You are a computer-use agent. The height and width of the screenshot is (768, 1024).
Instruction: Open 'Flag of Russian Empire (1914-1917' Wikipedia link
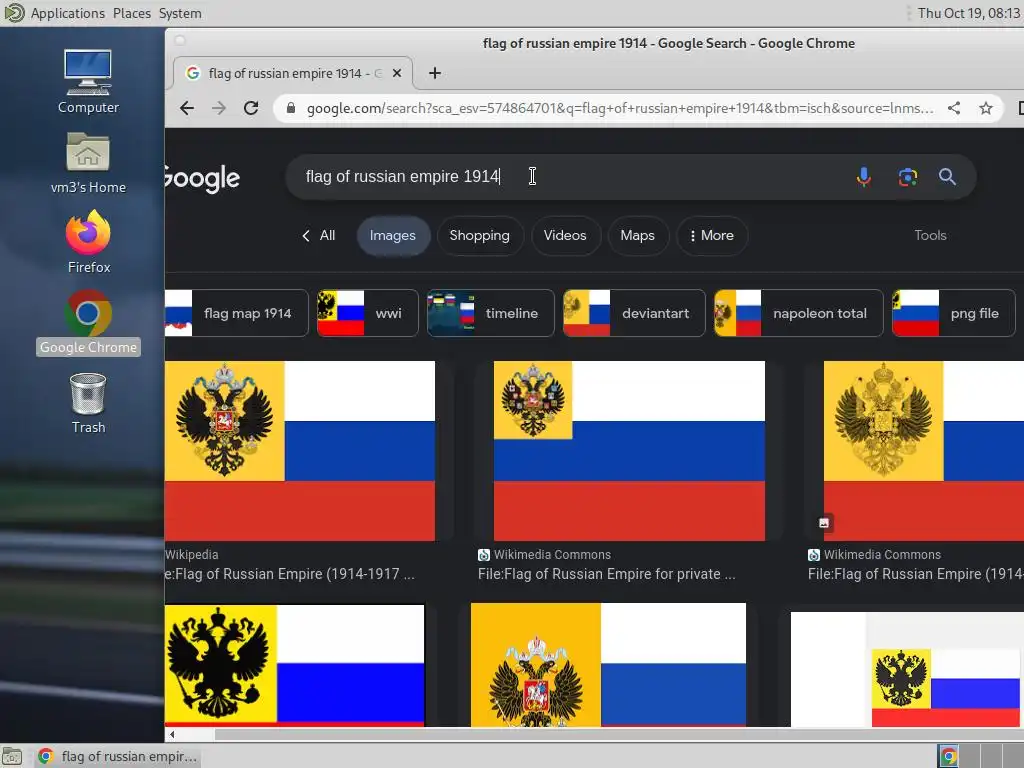pyautogui.click(x=290, y=574)
